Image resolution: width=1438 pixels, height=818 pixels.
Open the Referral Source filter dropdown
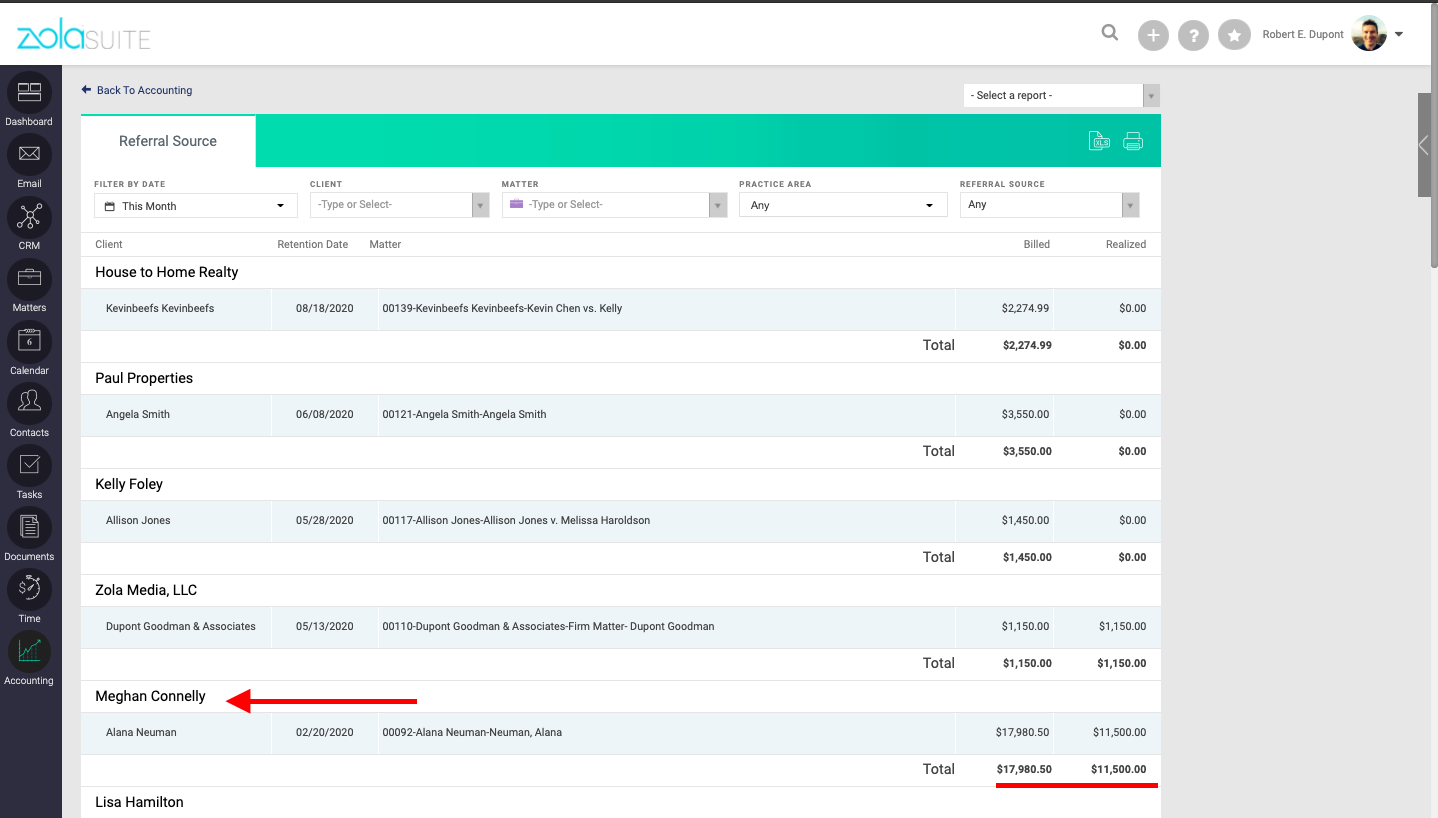point(1049,205)
